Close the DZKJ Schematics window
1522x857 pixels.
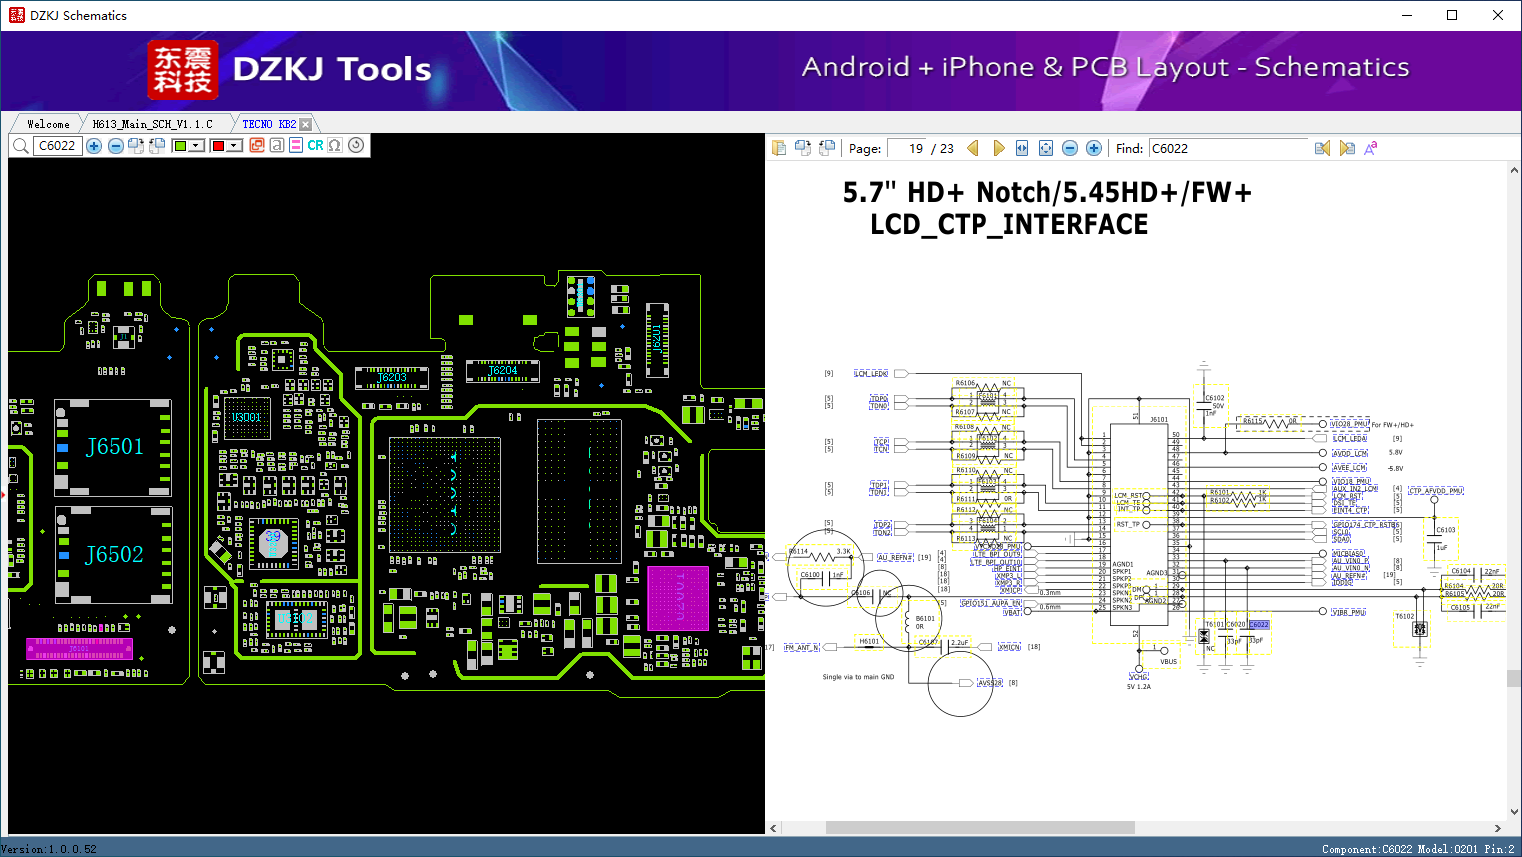pyautogui.click(x=1498, y=15)
